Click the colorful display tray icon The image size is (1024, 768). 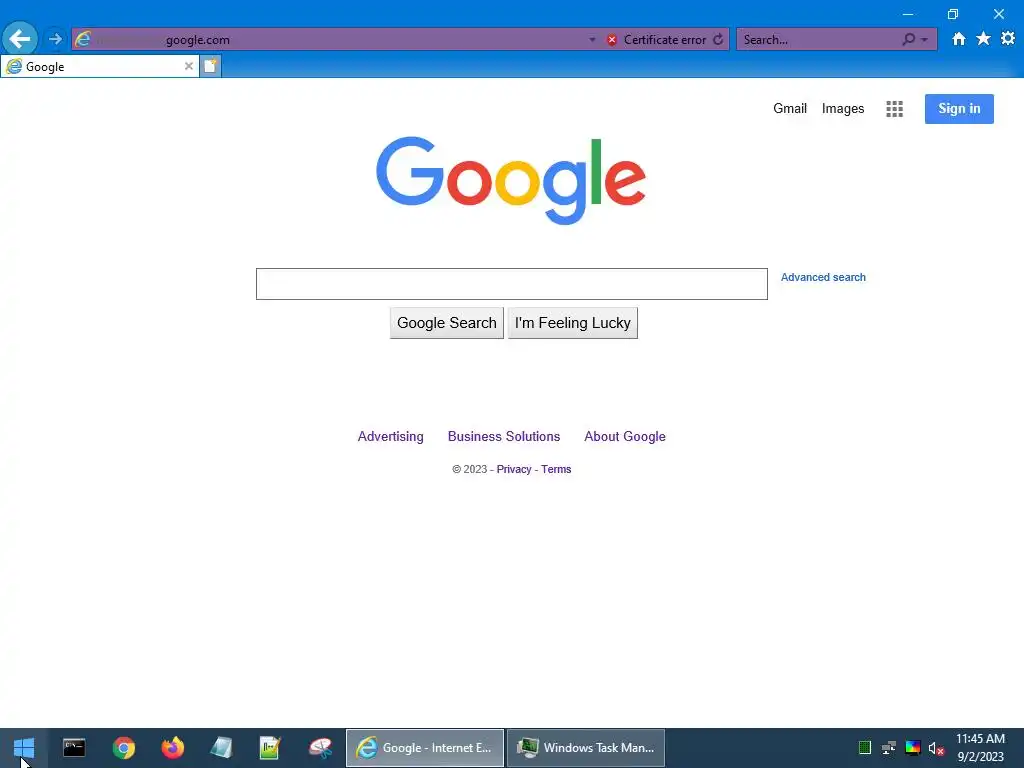(913, 748)
